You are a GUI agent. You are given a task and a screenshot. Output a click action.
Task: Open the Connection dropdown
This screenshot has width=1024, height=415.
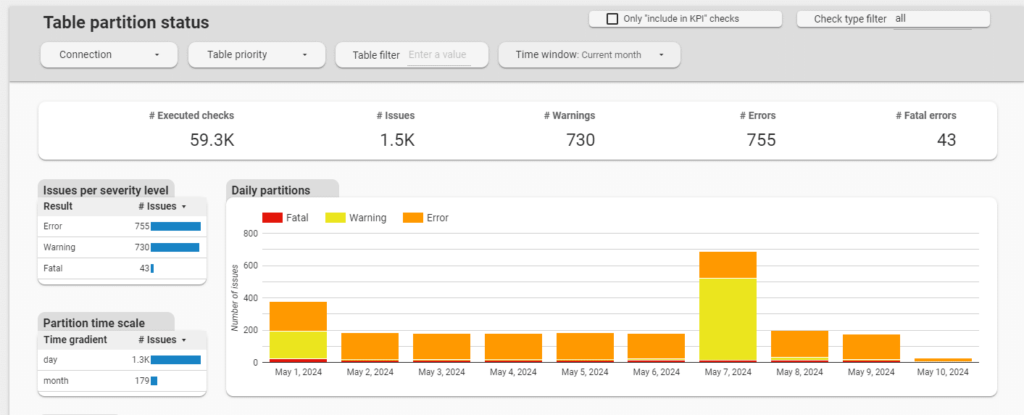[x=109, y=55]
